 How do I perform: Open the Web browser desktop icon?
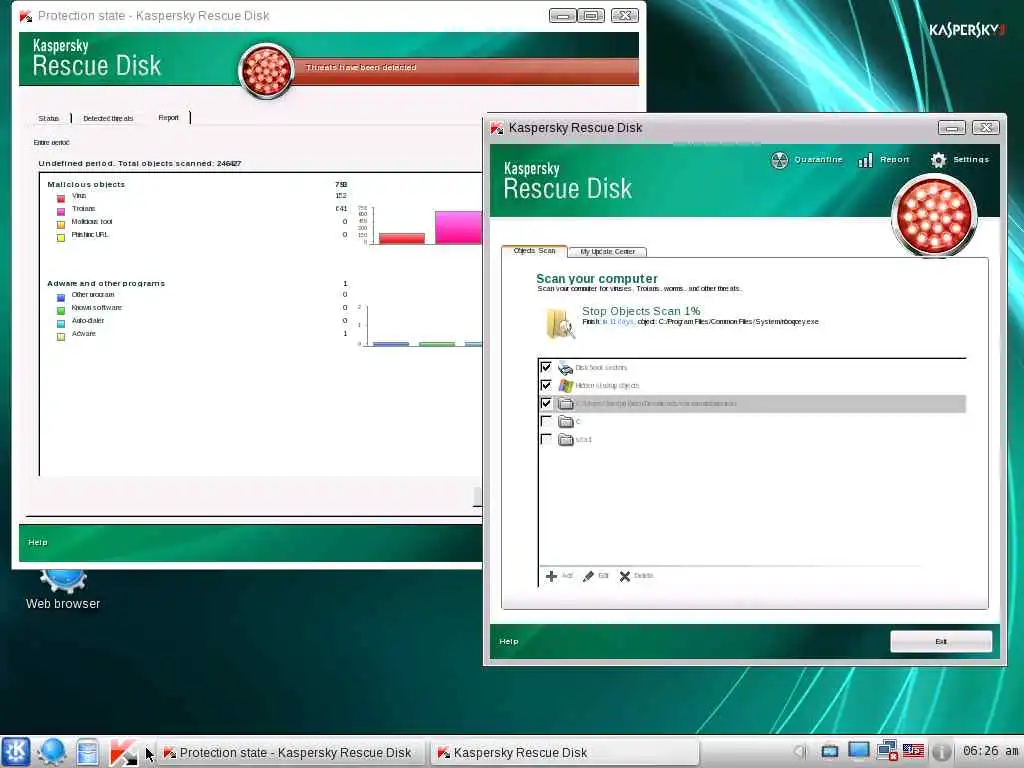[63, 589]
